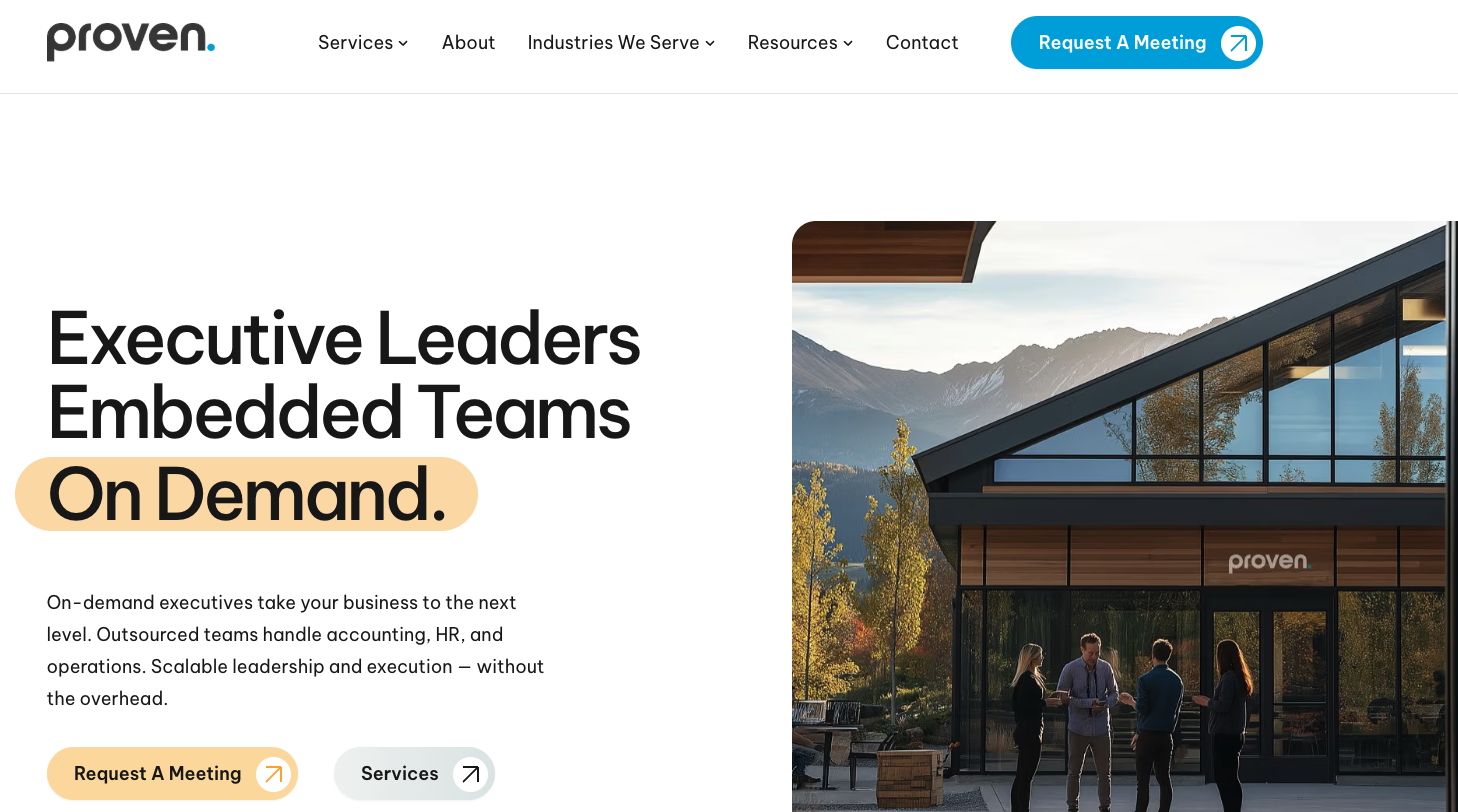Viewport: 1458px width, 812px height.
Task: Click proven sign on building image
Action: (x=1269, y=563)
